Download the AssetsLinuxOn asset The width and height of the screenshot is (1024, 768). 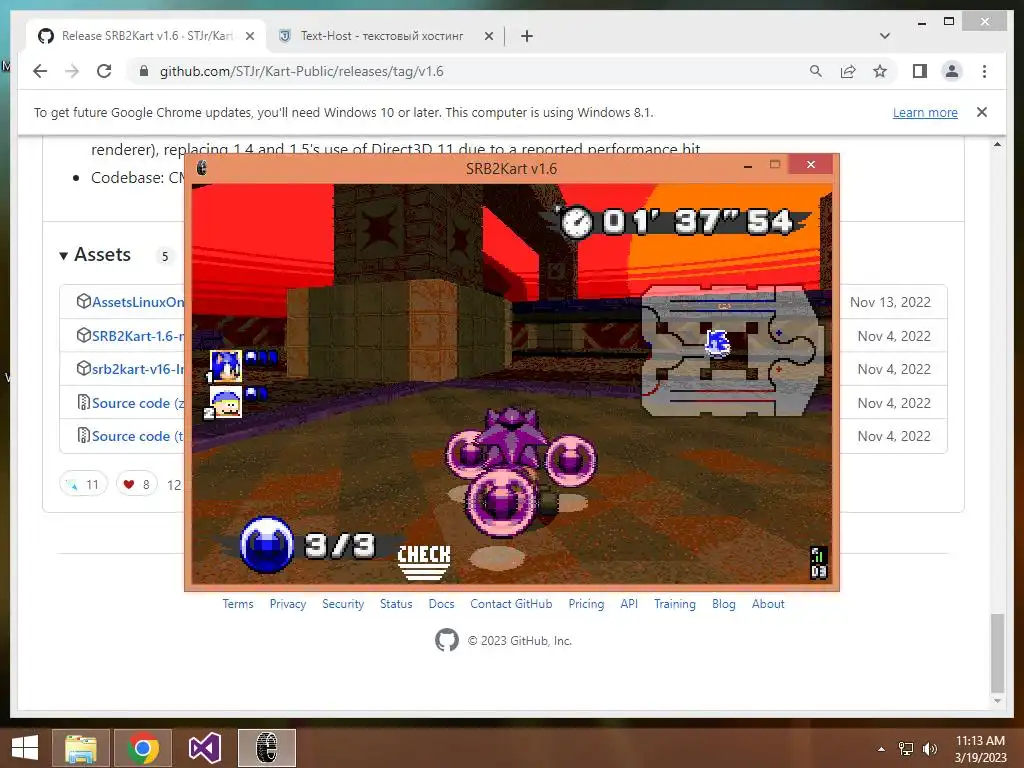pyautogui.click(x=138, y=302)
